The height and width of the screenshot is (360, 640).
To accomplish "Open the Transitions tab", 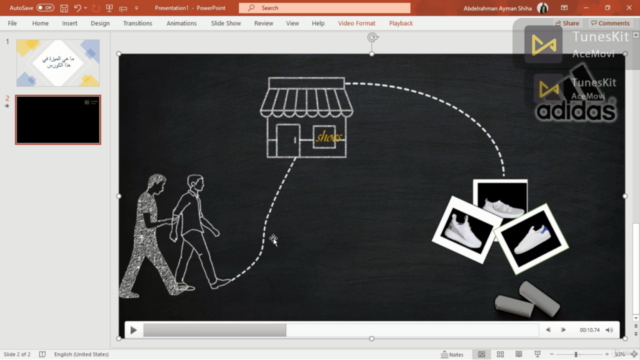I will (x=138, y=23).
